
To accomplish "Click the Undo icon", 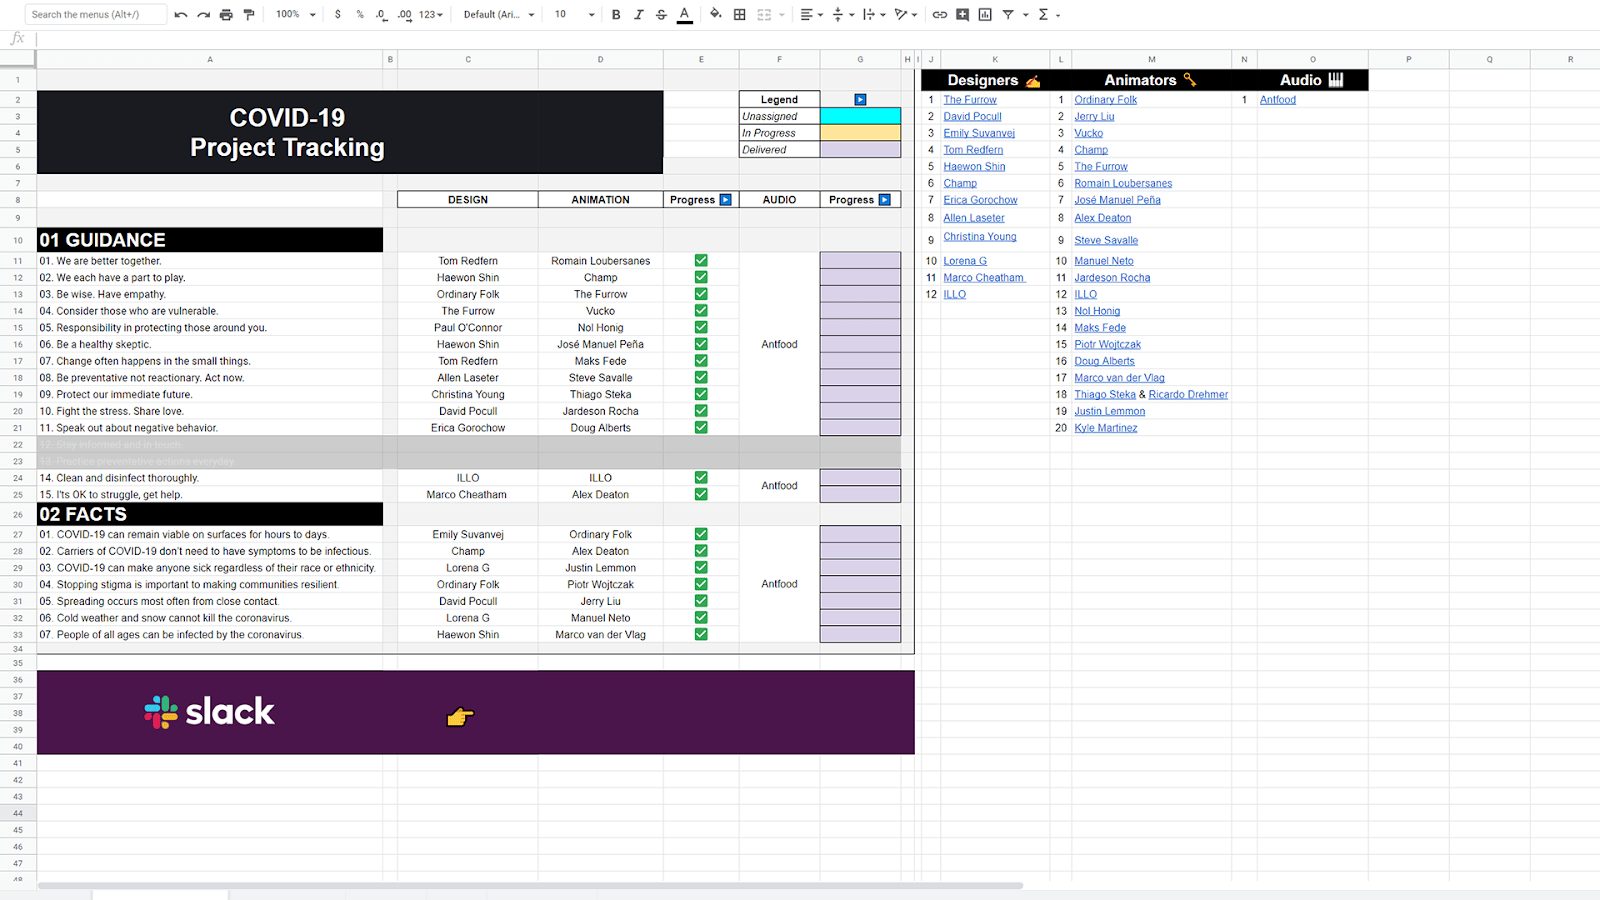I will [x=180, y=15].
